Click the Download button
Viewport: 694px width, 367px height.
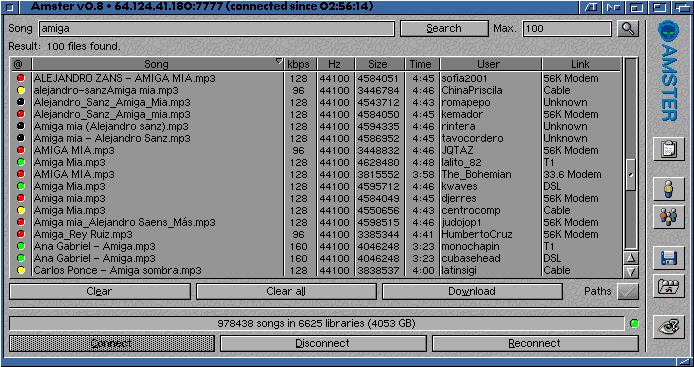point(472,291)
